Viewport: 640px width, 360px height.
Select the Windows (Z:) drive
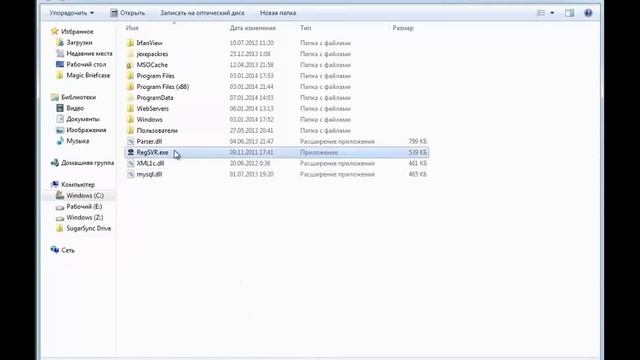[x=84, y=218]
